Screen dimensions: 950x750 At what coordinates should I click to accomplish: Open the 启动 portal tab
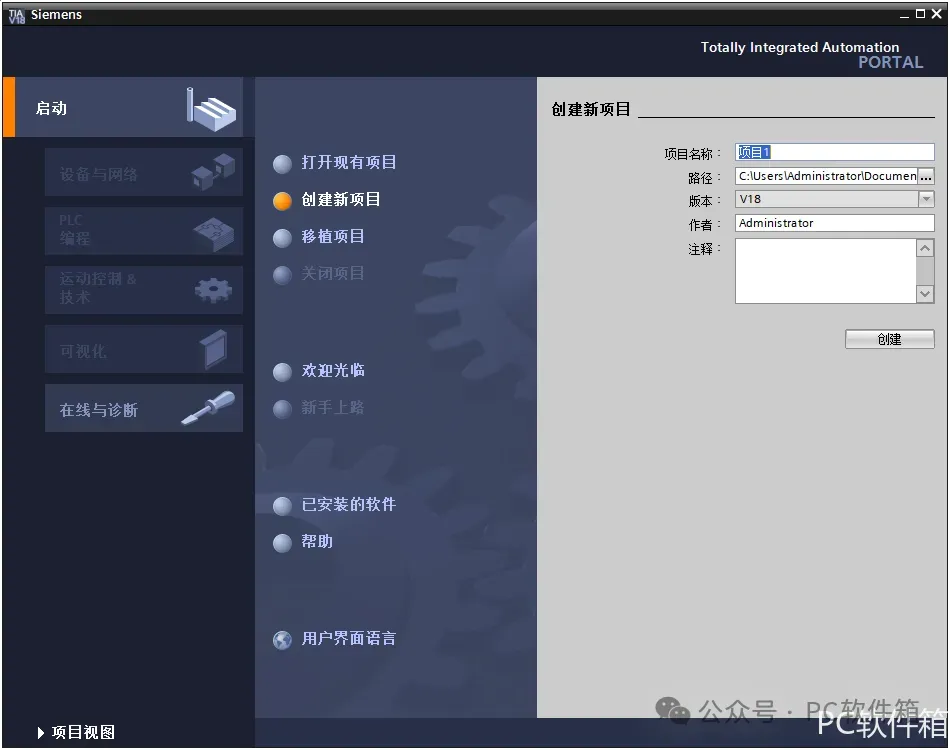(x=124, y=107)
